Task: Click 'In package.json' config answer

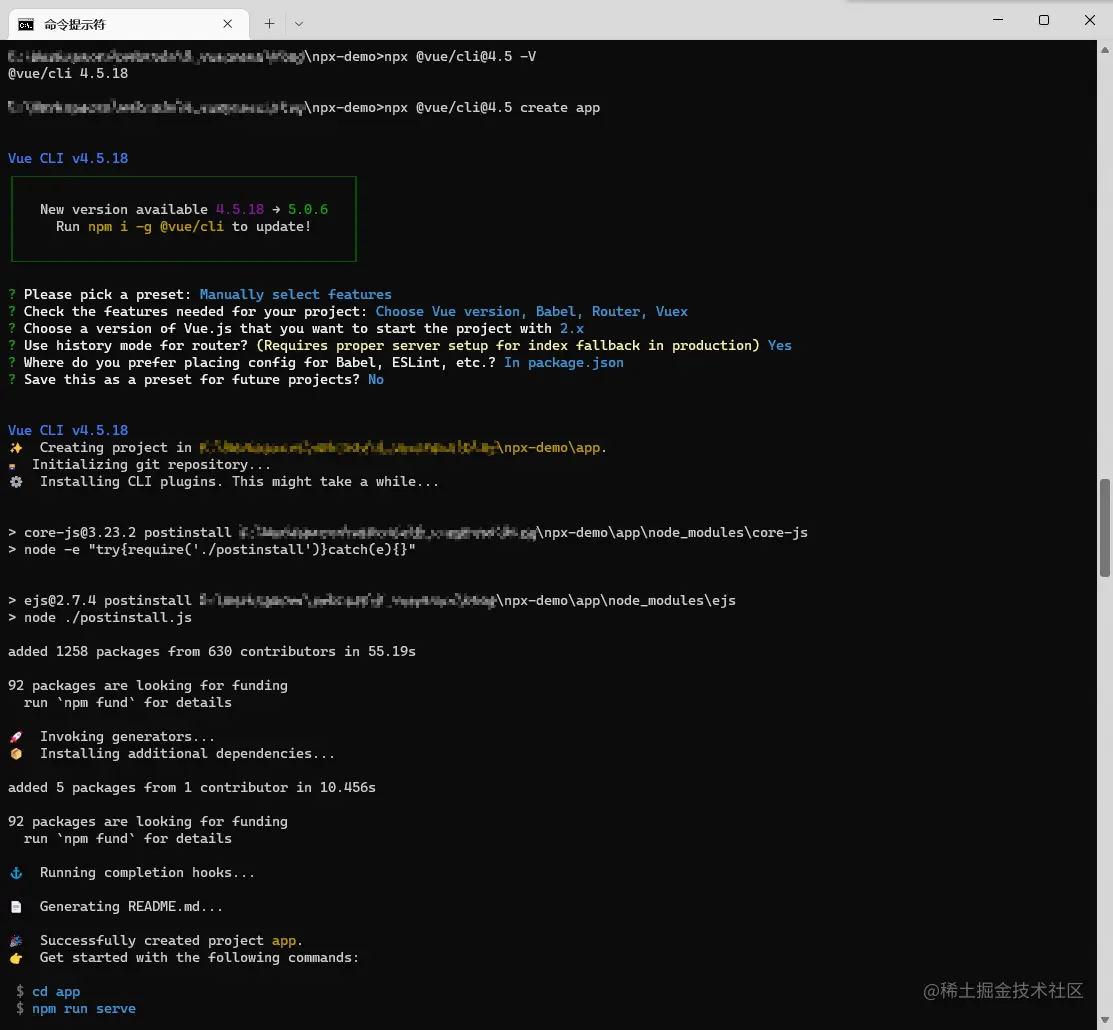Action: 564,363
